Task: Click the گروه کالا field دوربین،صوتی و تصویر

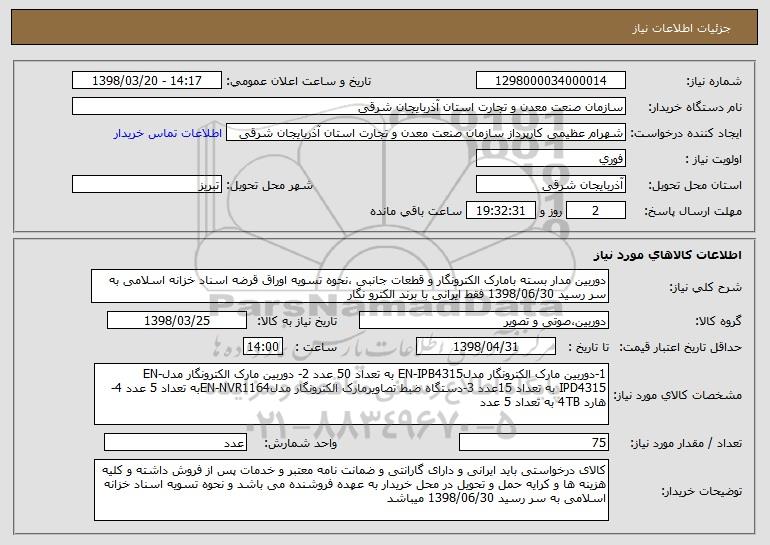Action: [x=484, y=320]
